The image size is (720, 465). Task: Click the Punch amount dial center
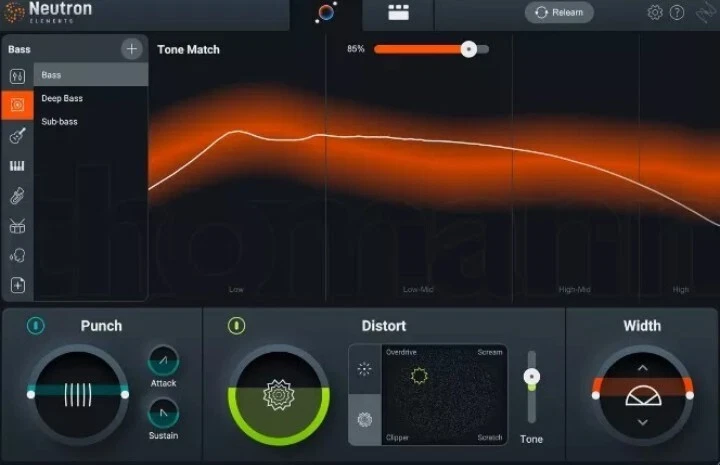pyautogui.click(x=78, y=395)
